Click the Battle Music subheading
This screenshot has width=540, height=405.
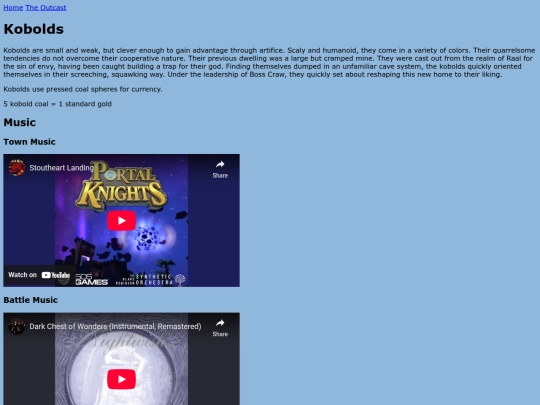point(30,300)
